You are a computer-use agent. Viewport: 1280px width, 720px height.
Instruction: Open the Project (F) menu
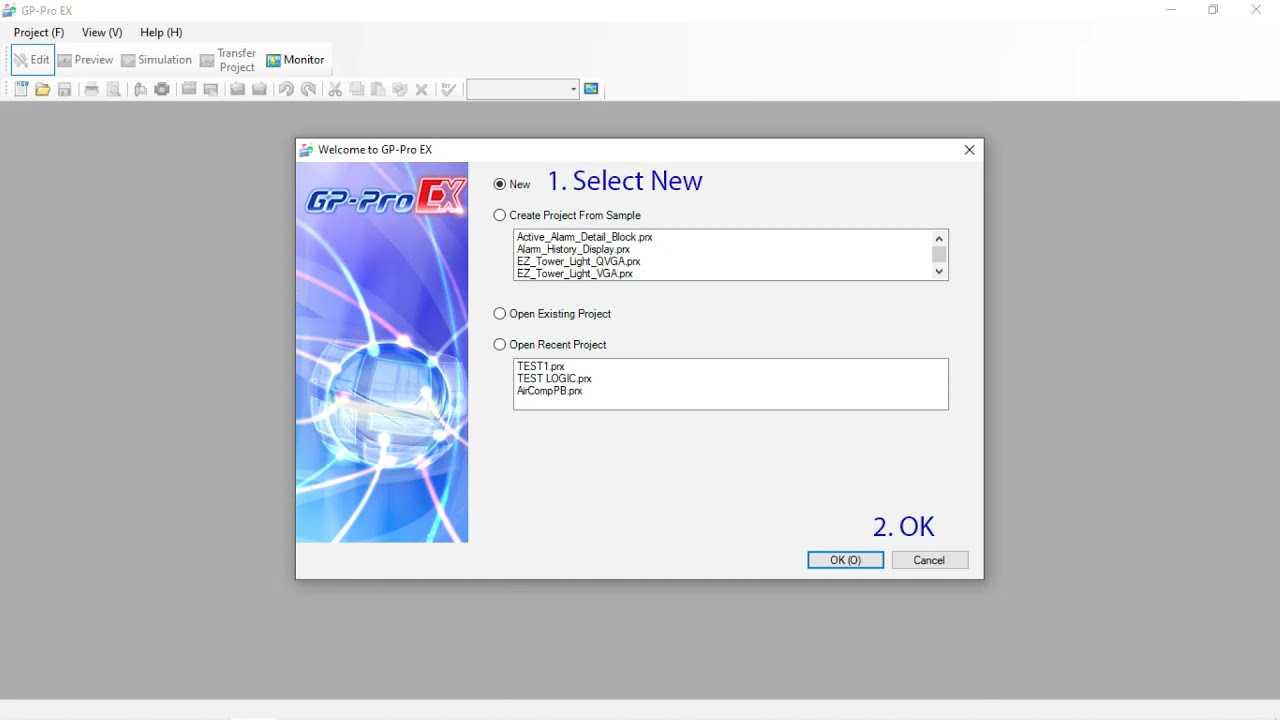(x=39, y=32)
